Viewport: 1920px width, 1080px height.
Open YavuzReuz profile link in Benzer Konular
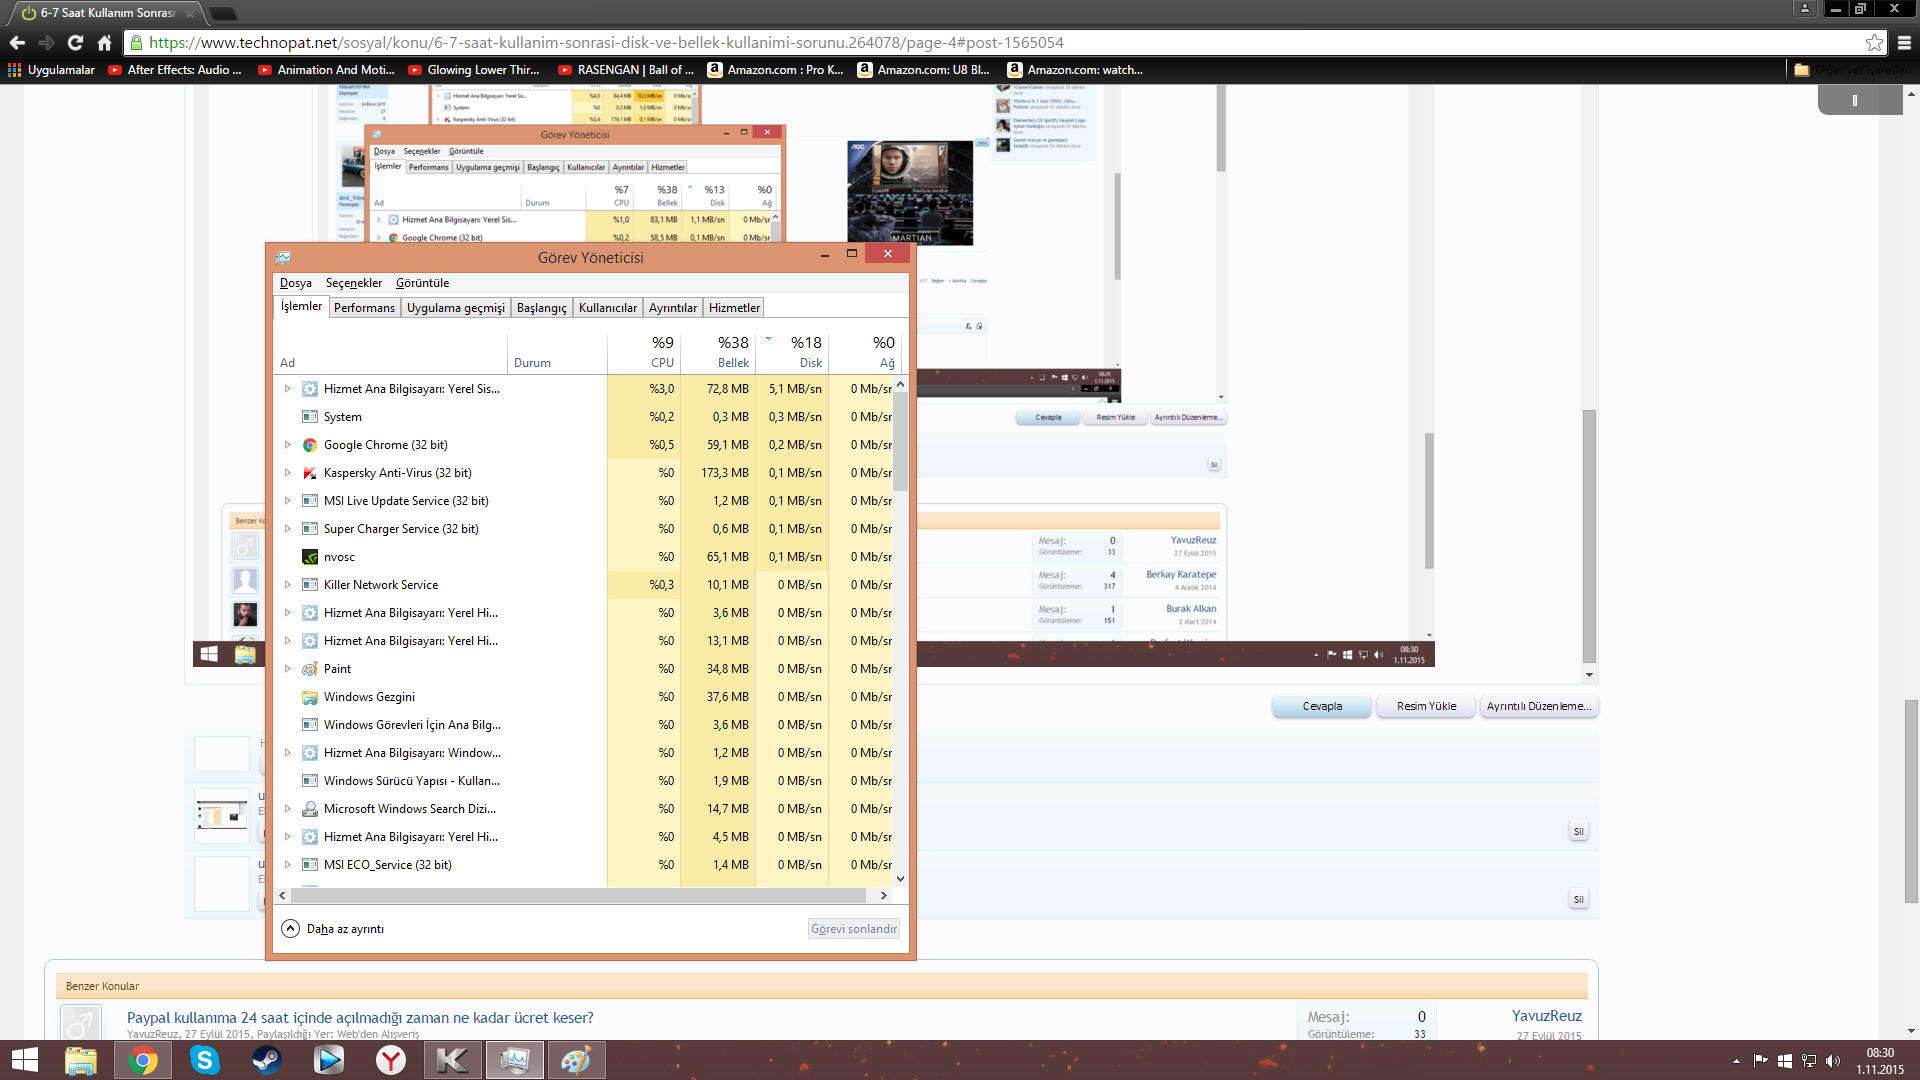(1546, 1016)
